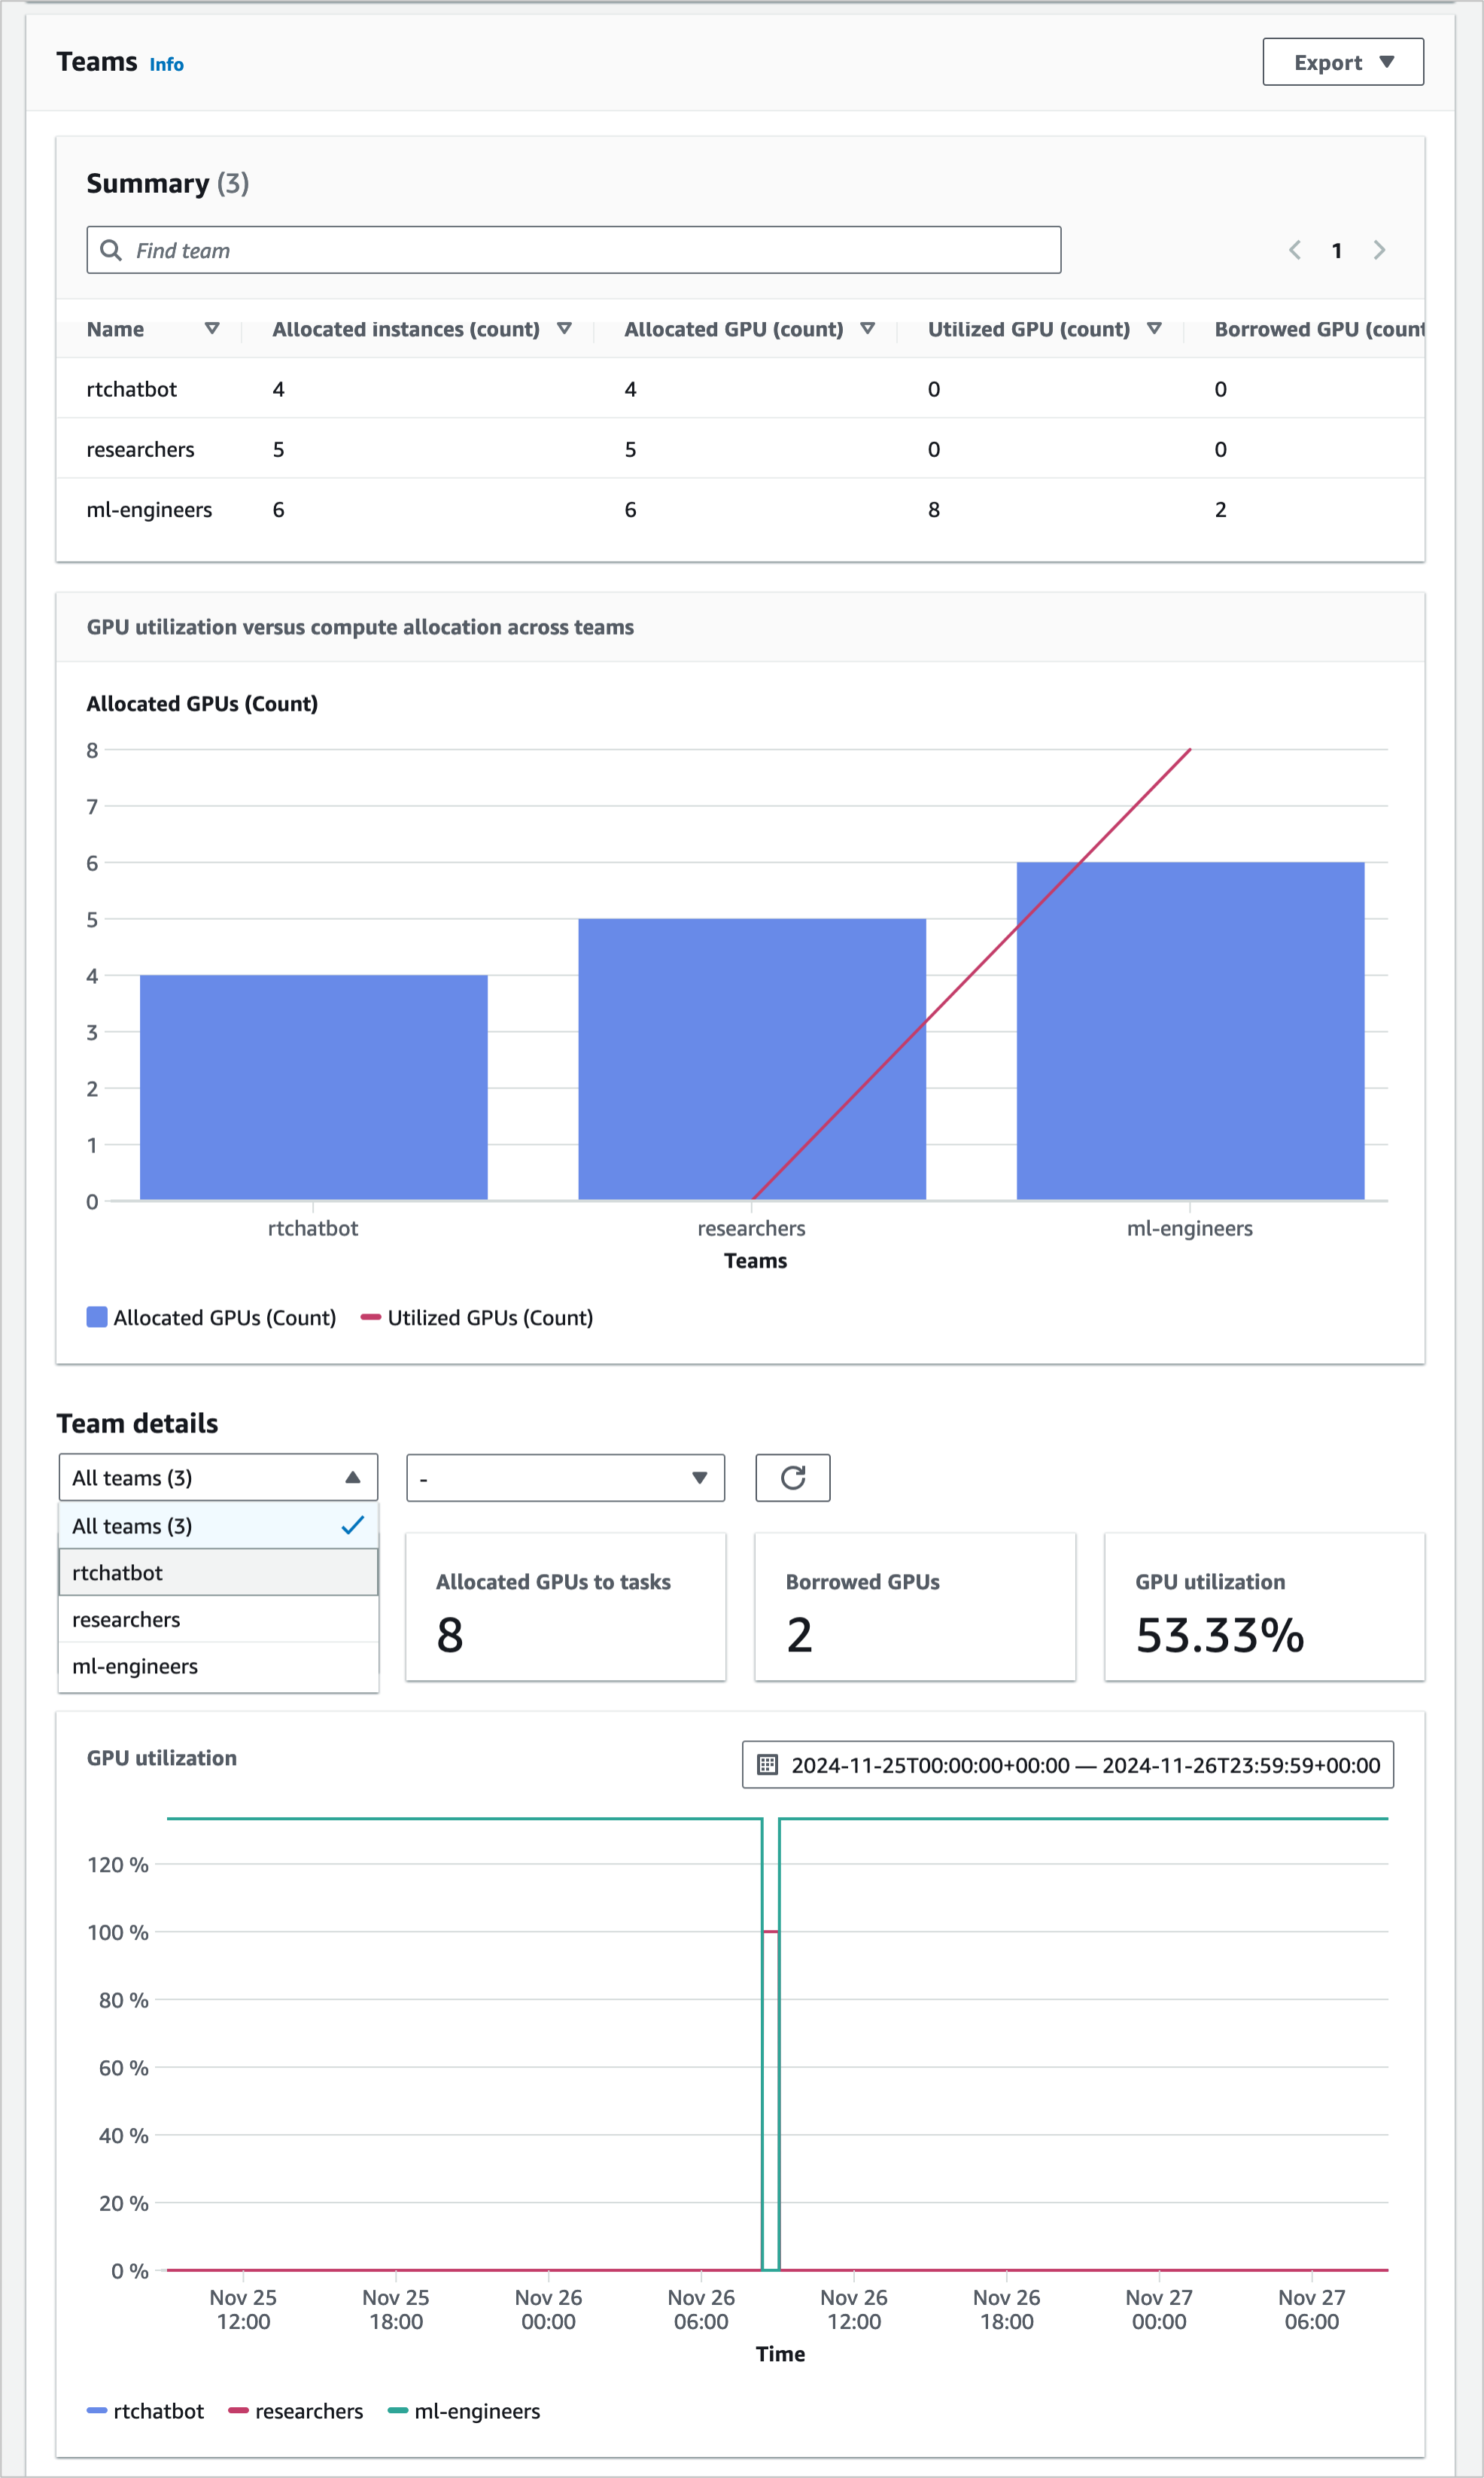The image size is (1484, 2478).
Task: Click the refresh button in Team details
Action: 792,1477
